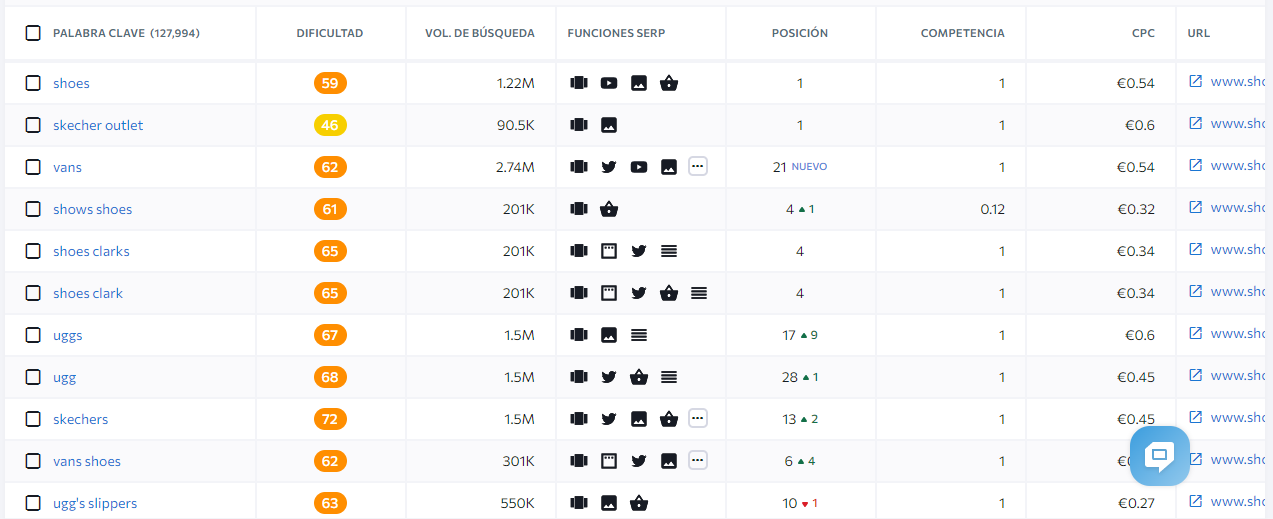Click the URL column header
The width and height of the screenshot is (1273, 519).
(x=1199, y=33)
